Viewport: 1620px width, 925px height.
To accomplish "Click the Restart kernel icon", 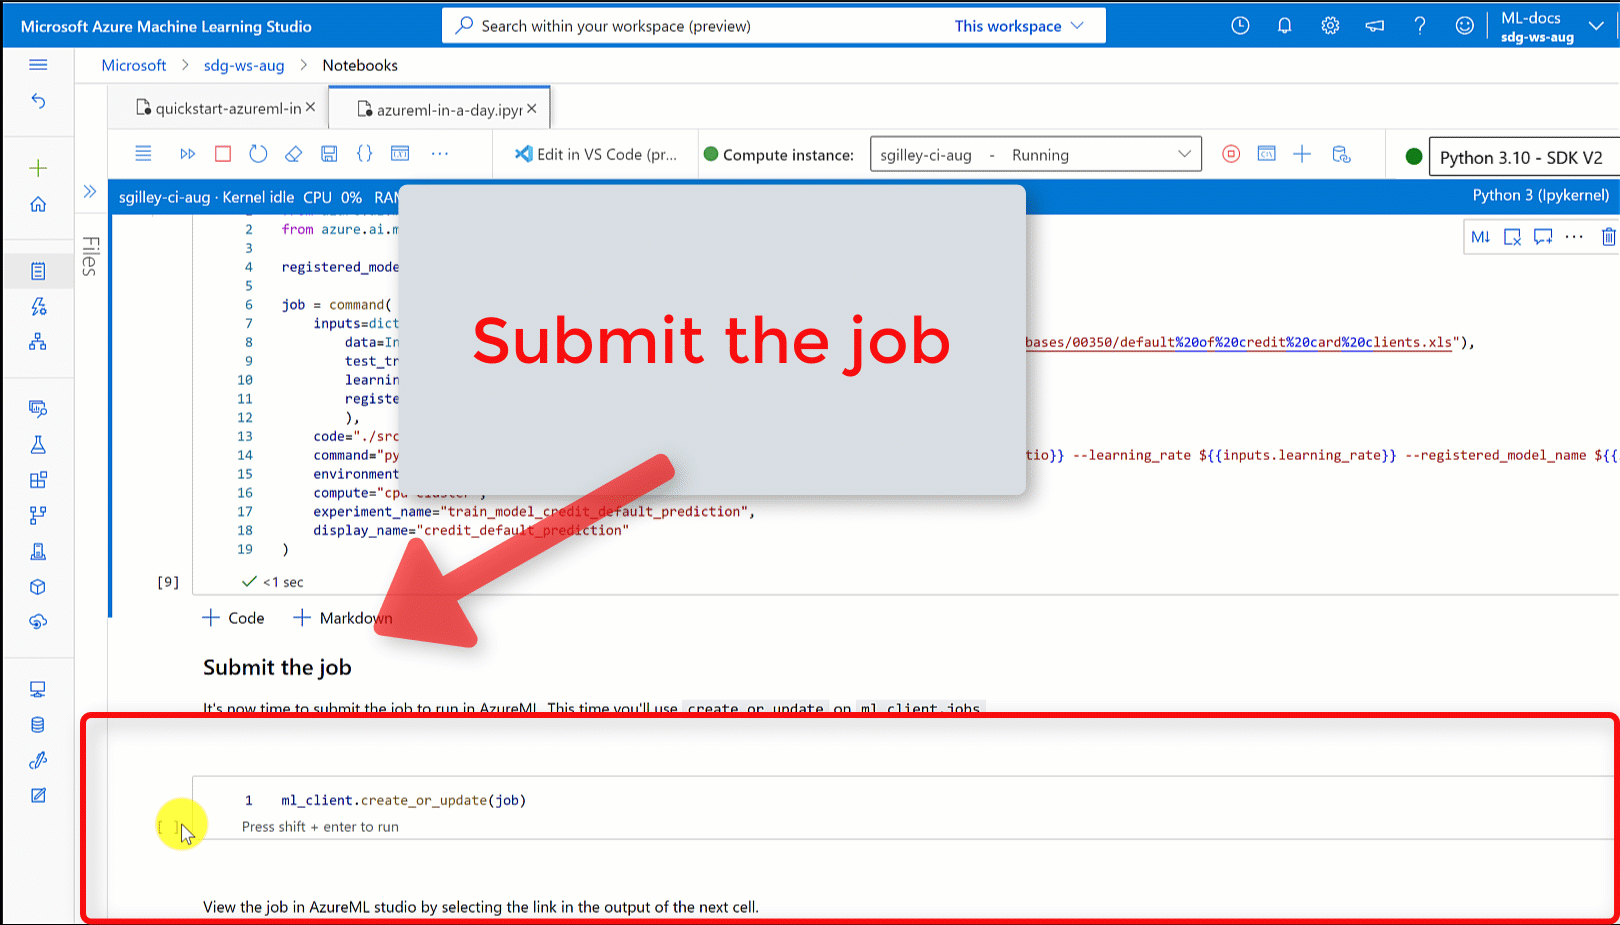I will 258,153.
